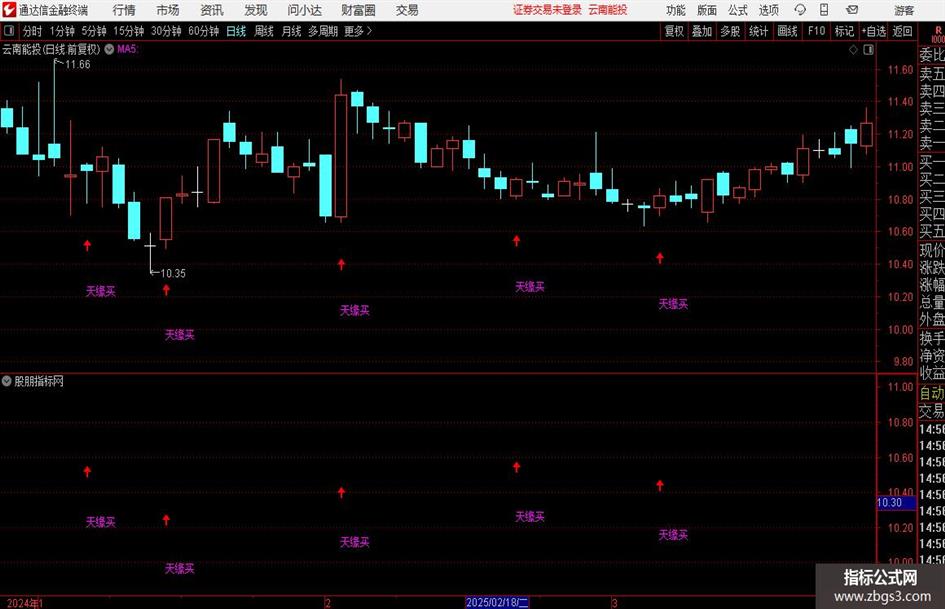Switch to 30分钟 period tab
The width and height of the screenshot is (945, 609).
click(x=166, y=31)
